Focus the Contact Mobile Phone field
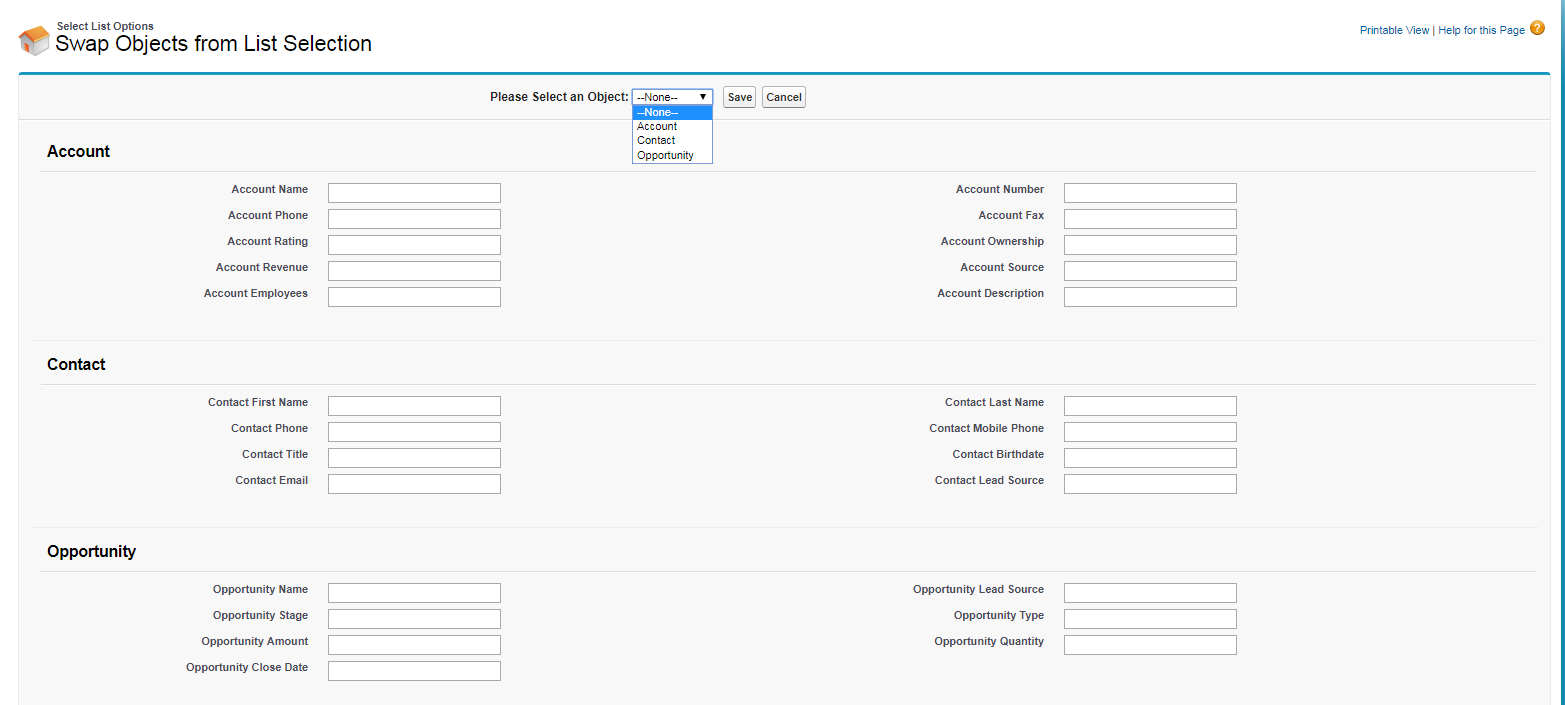 (1150, 432)
